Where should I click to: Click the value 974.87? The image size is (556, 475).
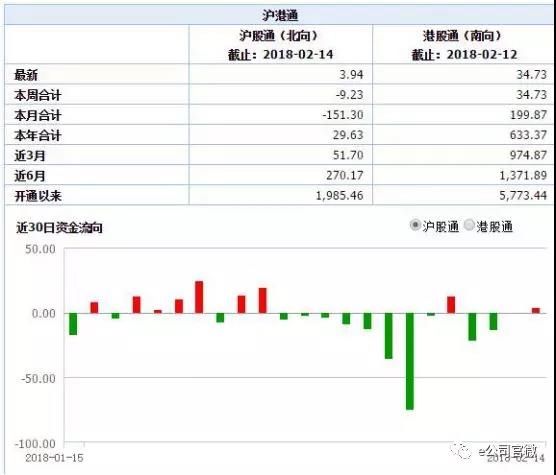tap(528, 155)
